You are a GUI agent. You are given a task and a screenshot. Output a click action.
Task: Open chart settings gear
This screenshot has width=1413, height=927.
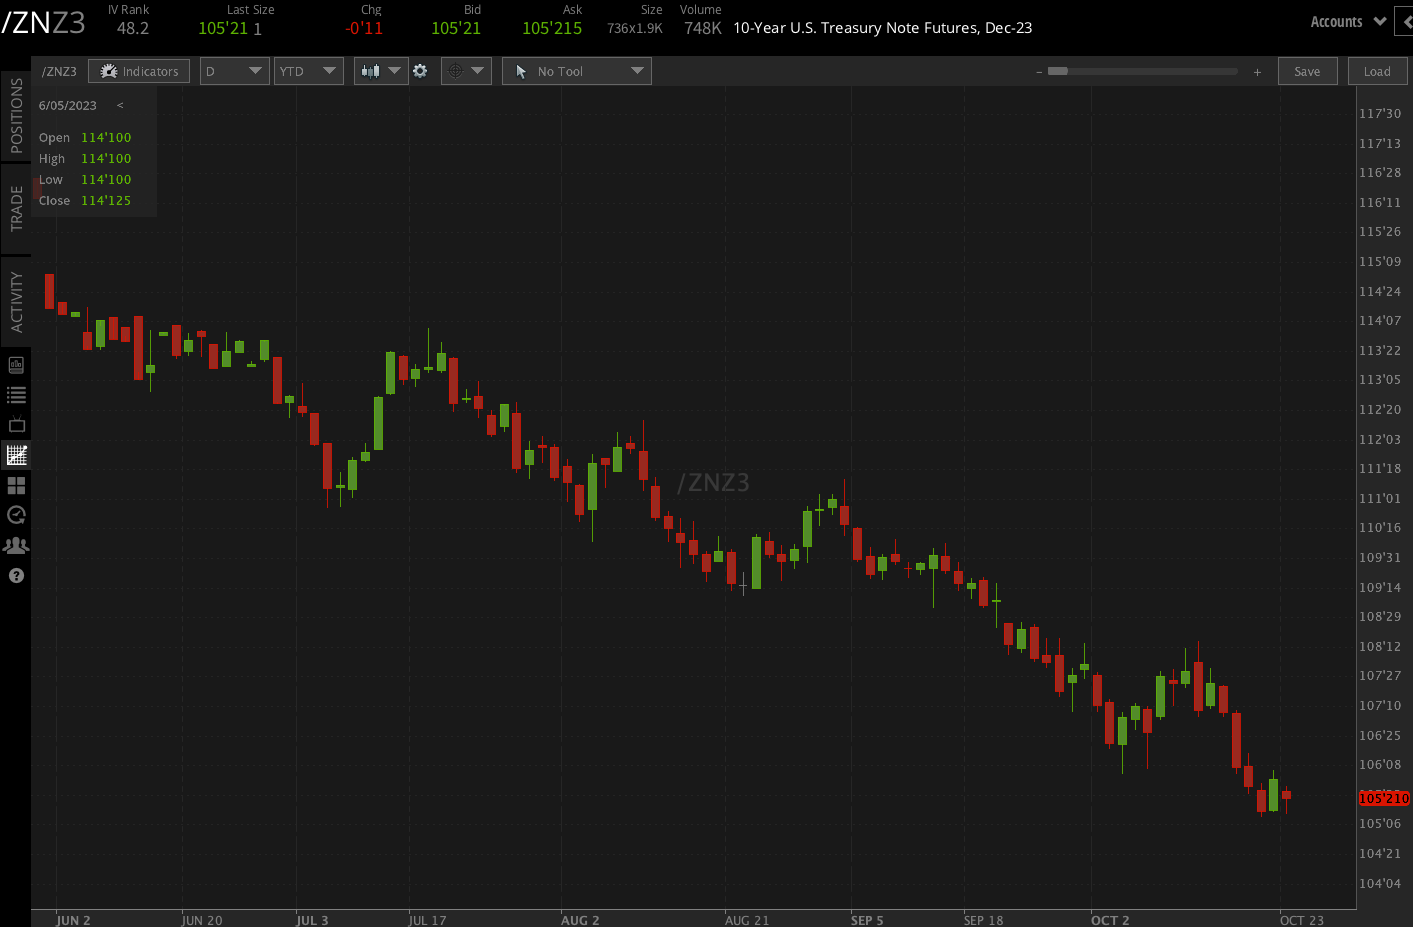[420, 71]
